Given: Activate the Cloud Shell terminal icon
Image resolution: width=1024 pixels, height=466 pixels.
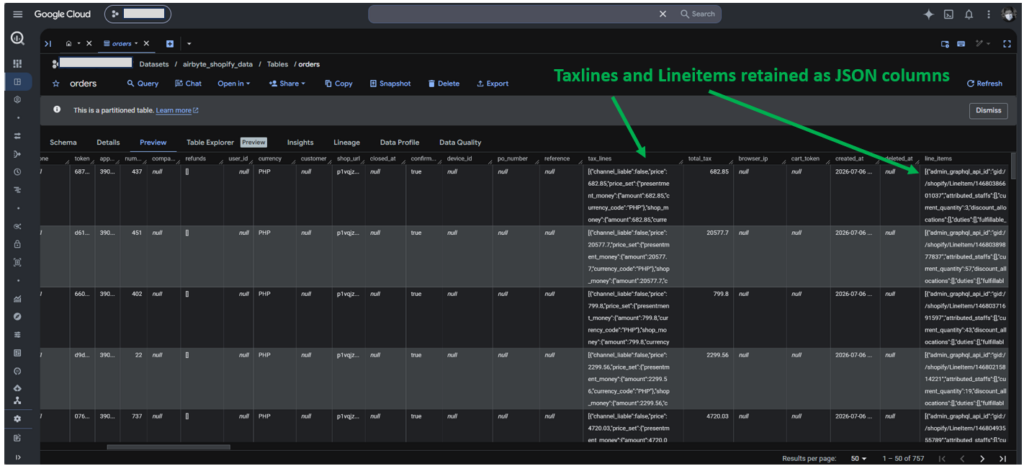Looking at the screenshot, I should (x=949, y=14).
